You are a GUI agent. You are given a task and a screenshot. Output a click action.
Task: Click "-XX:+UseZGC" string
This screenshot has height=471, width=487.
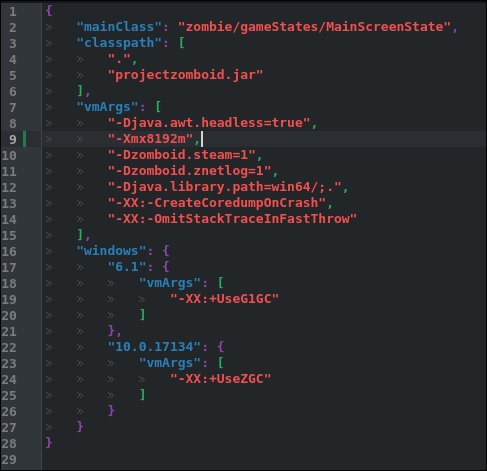[x=221, y=379]
